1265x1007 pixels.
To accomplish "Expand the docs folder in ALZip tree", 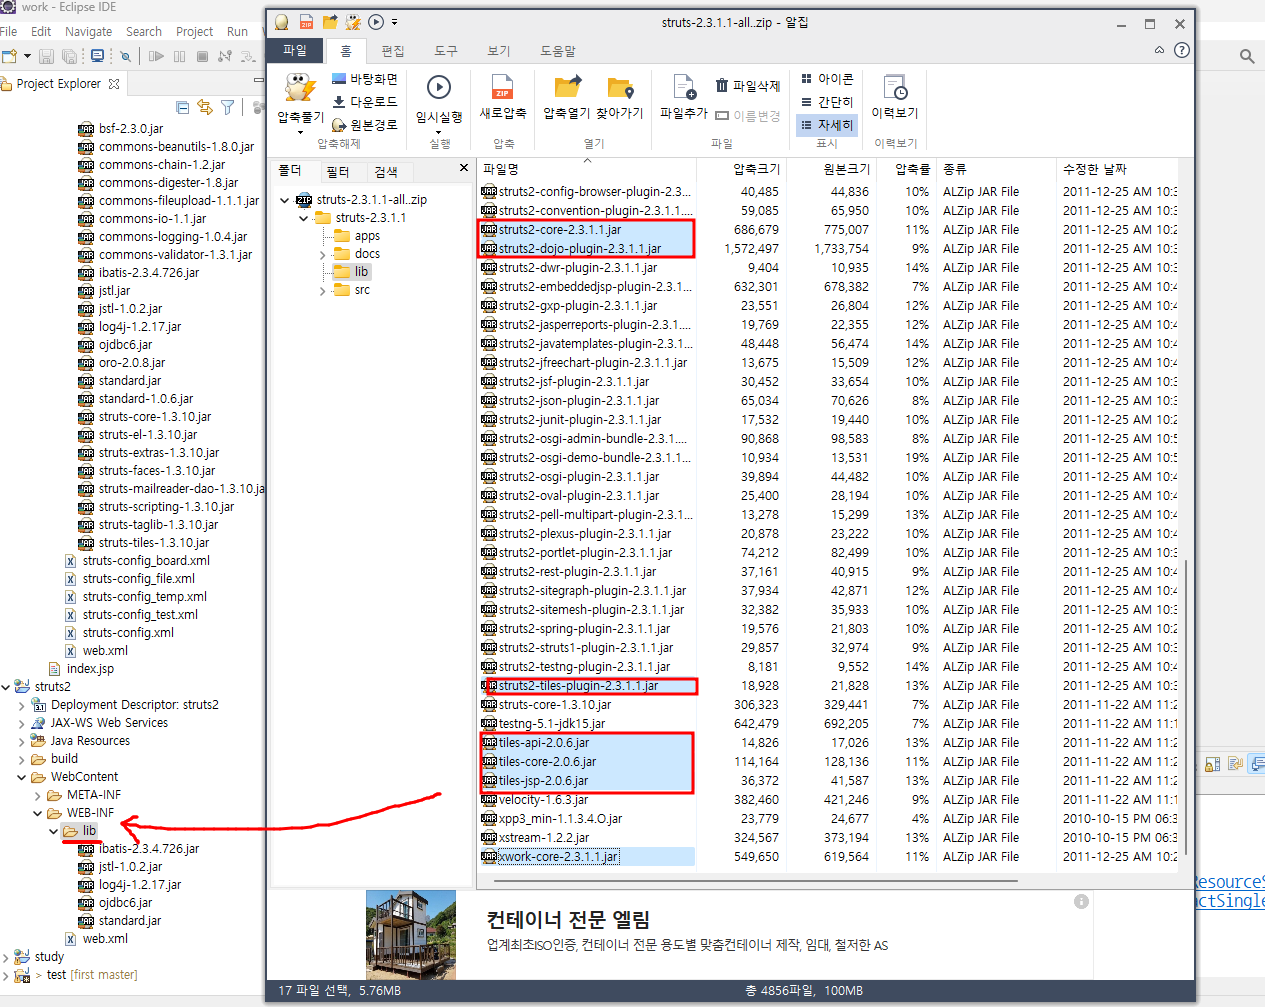I will pos(322,255).
